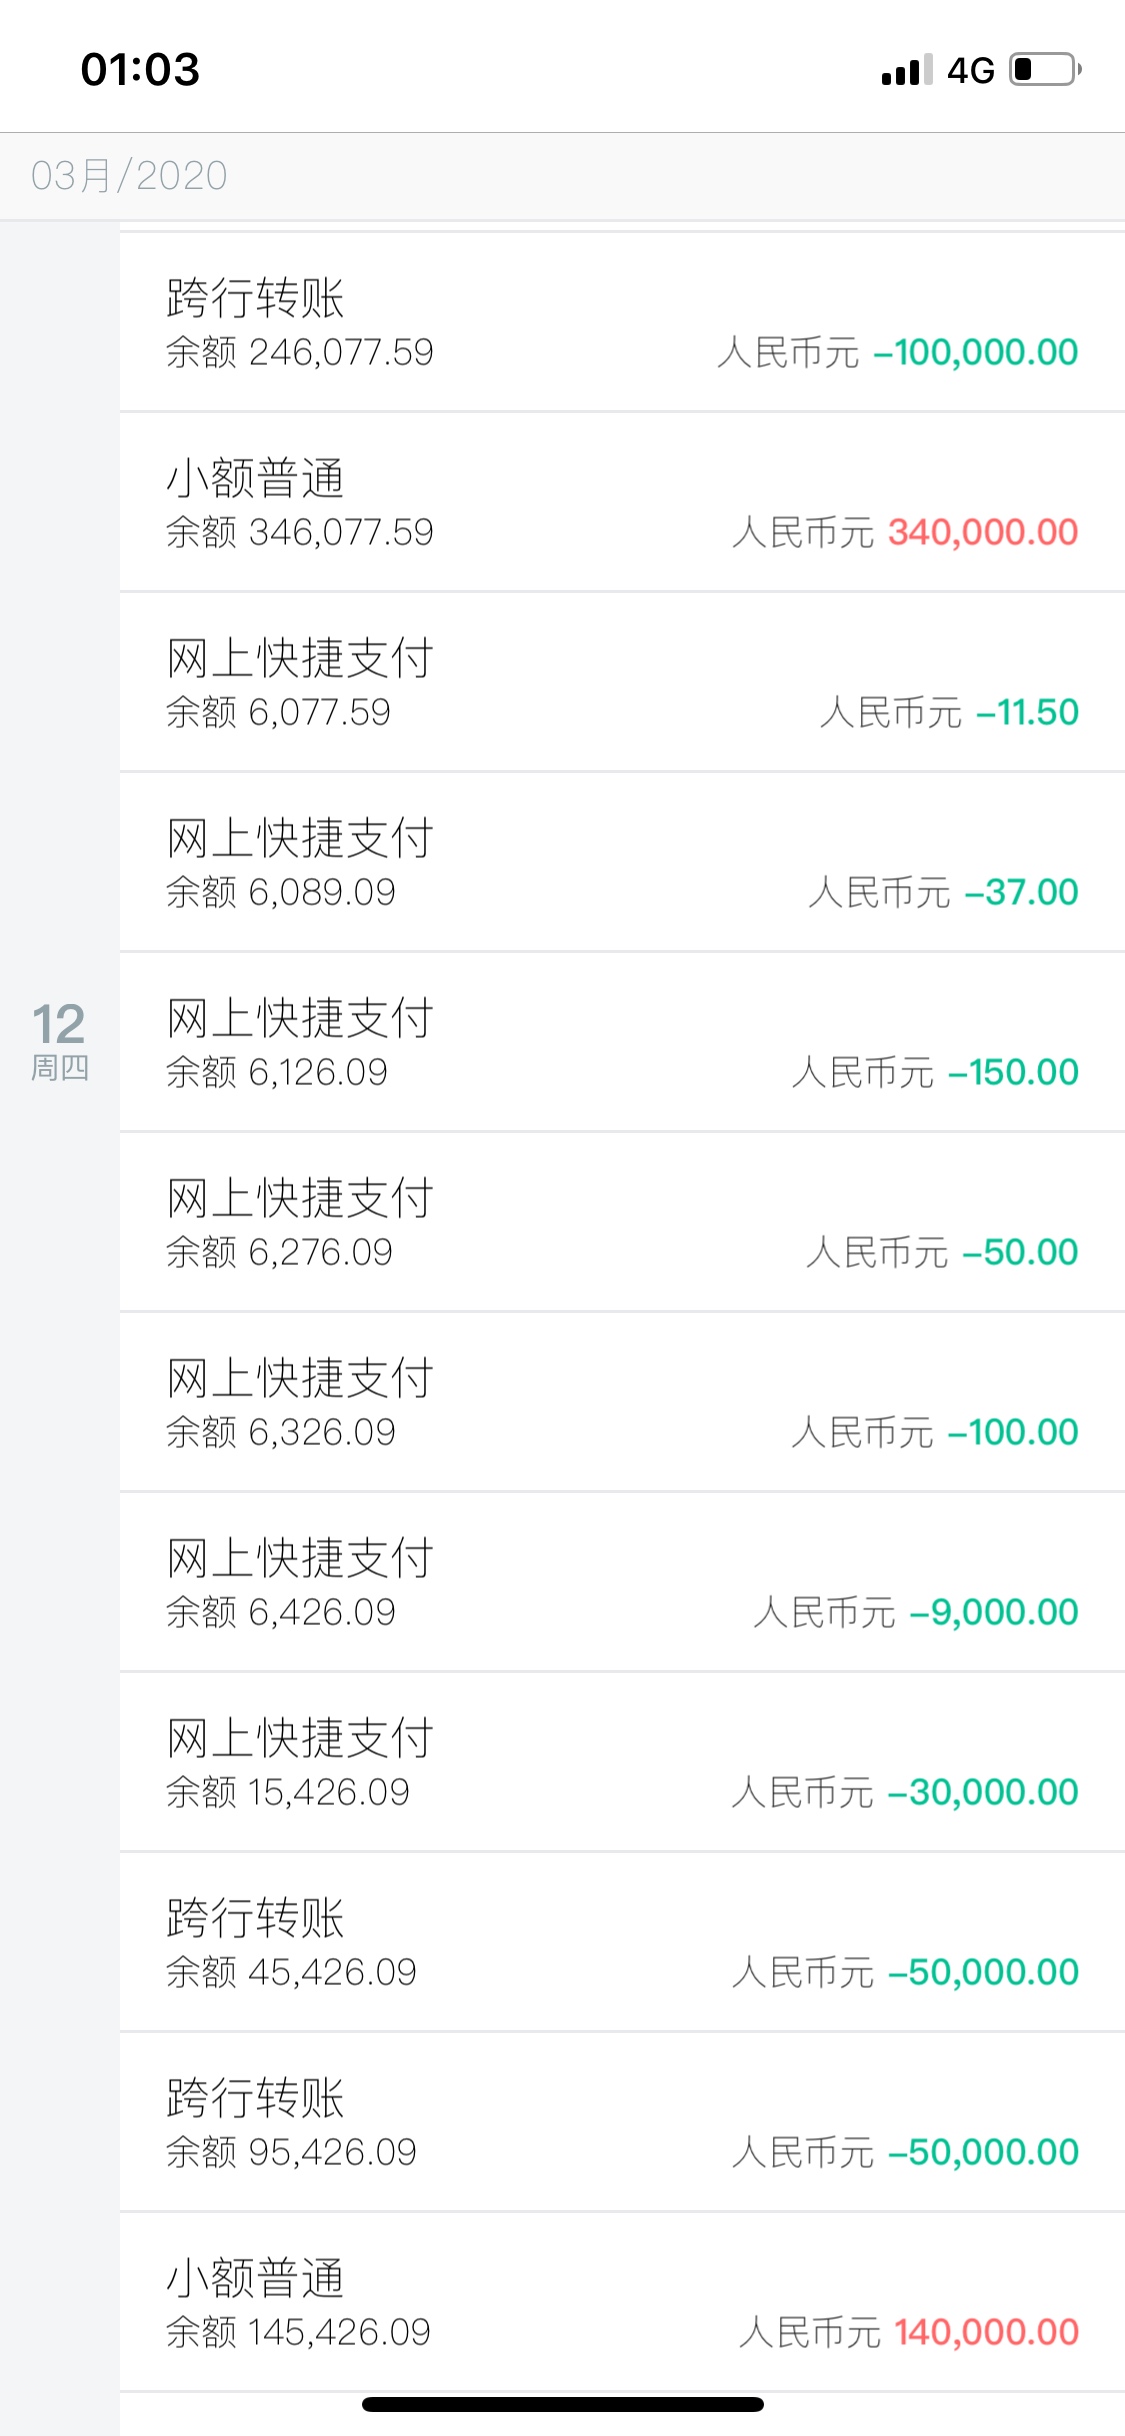Select the -30,000.00 网上快捷支付 transaction
Viewport: 1125px width, 2436px height.
click(622, 1762)
